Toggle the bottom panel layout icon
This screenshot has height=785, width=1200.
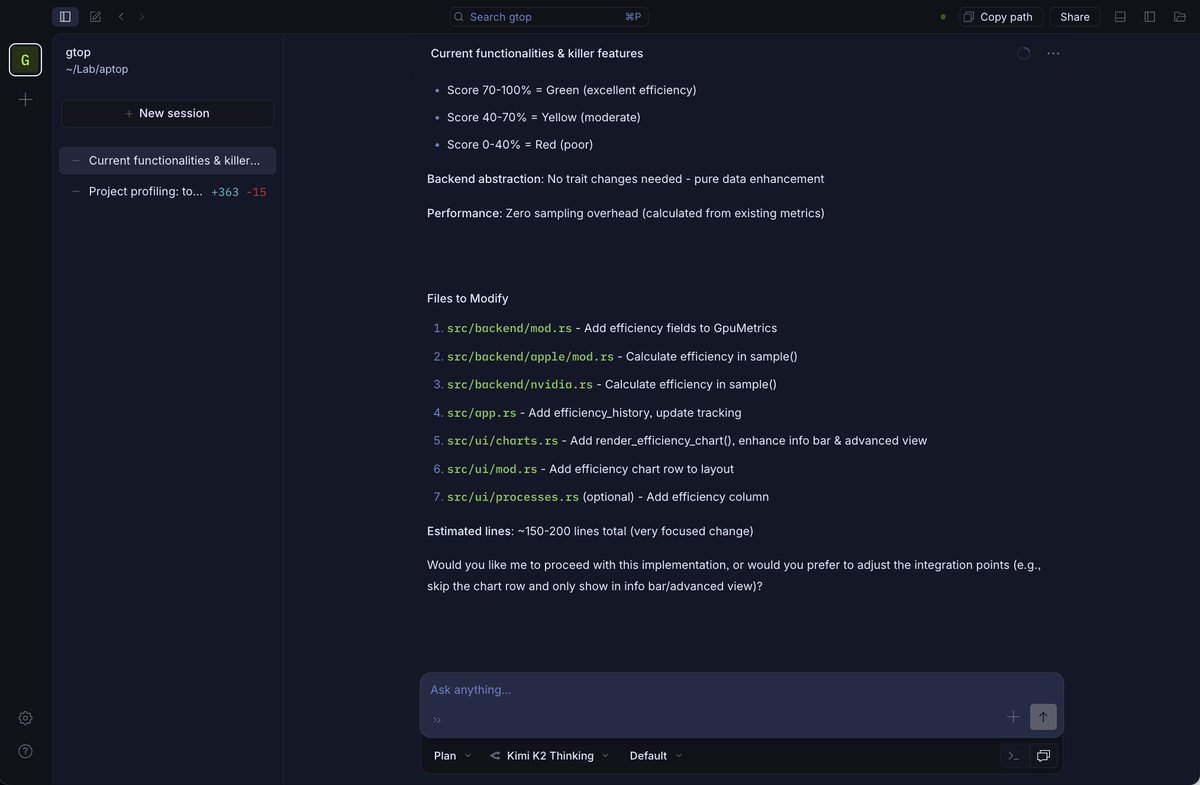(x=1120, y=17)
